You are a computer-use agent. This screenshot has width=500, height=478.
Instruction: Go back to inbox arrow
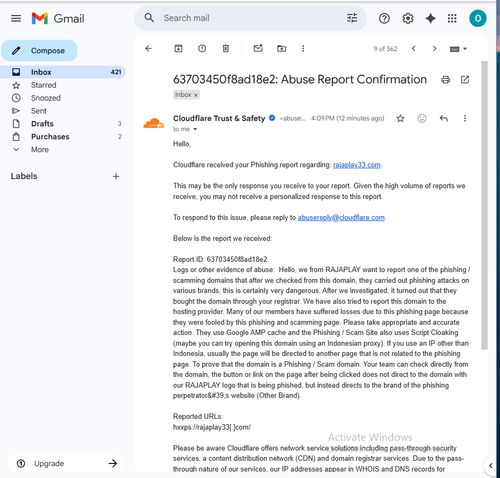point(148,49)
